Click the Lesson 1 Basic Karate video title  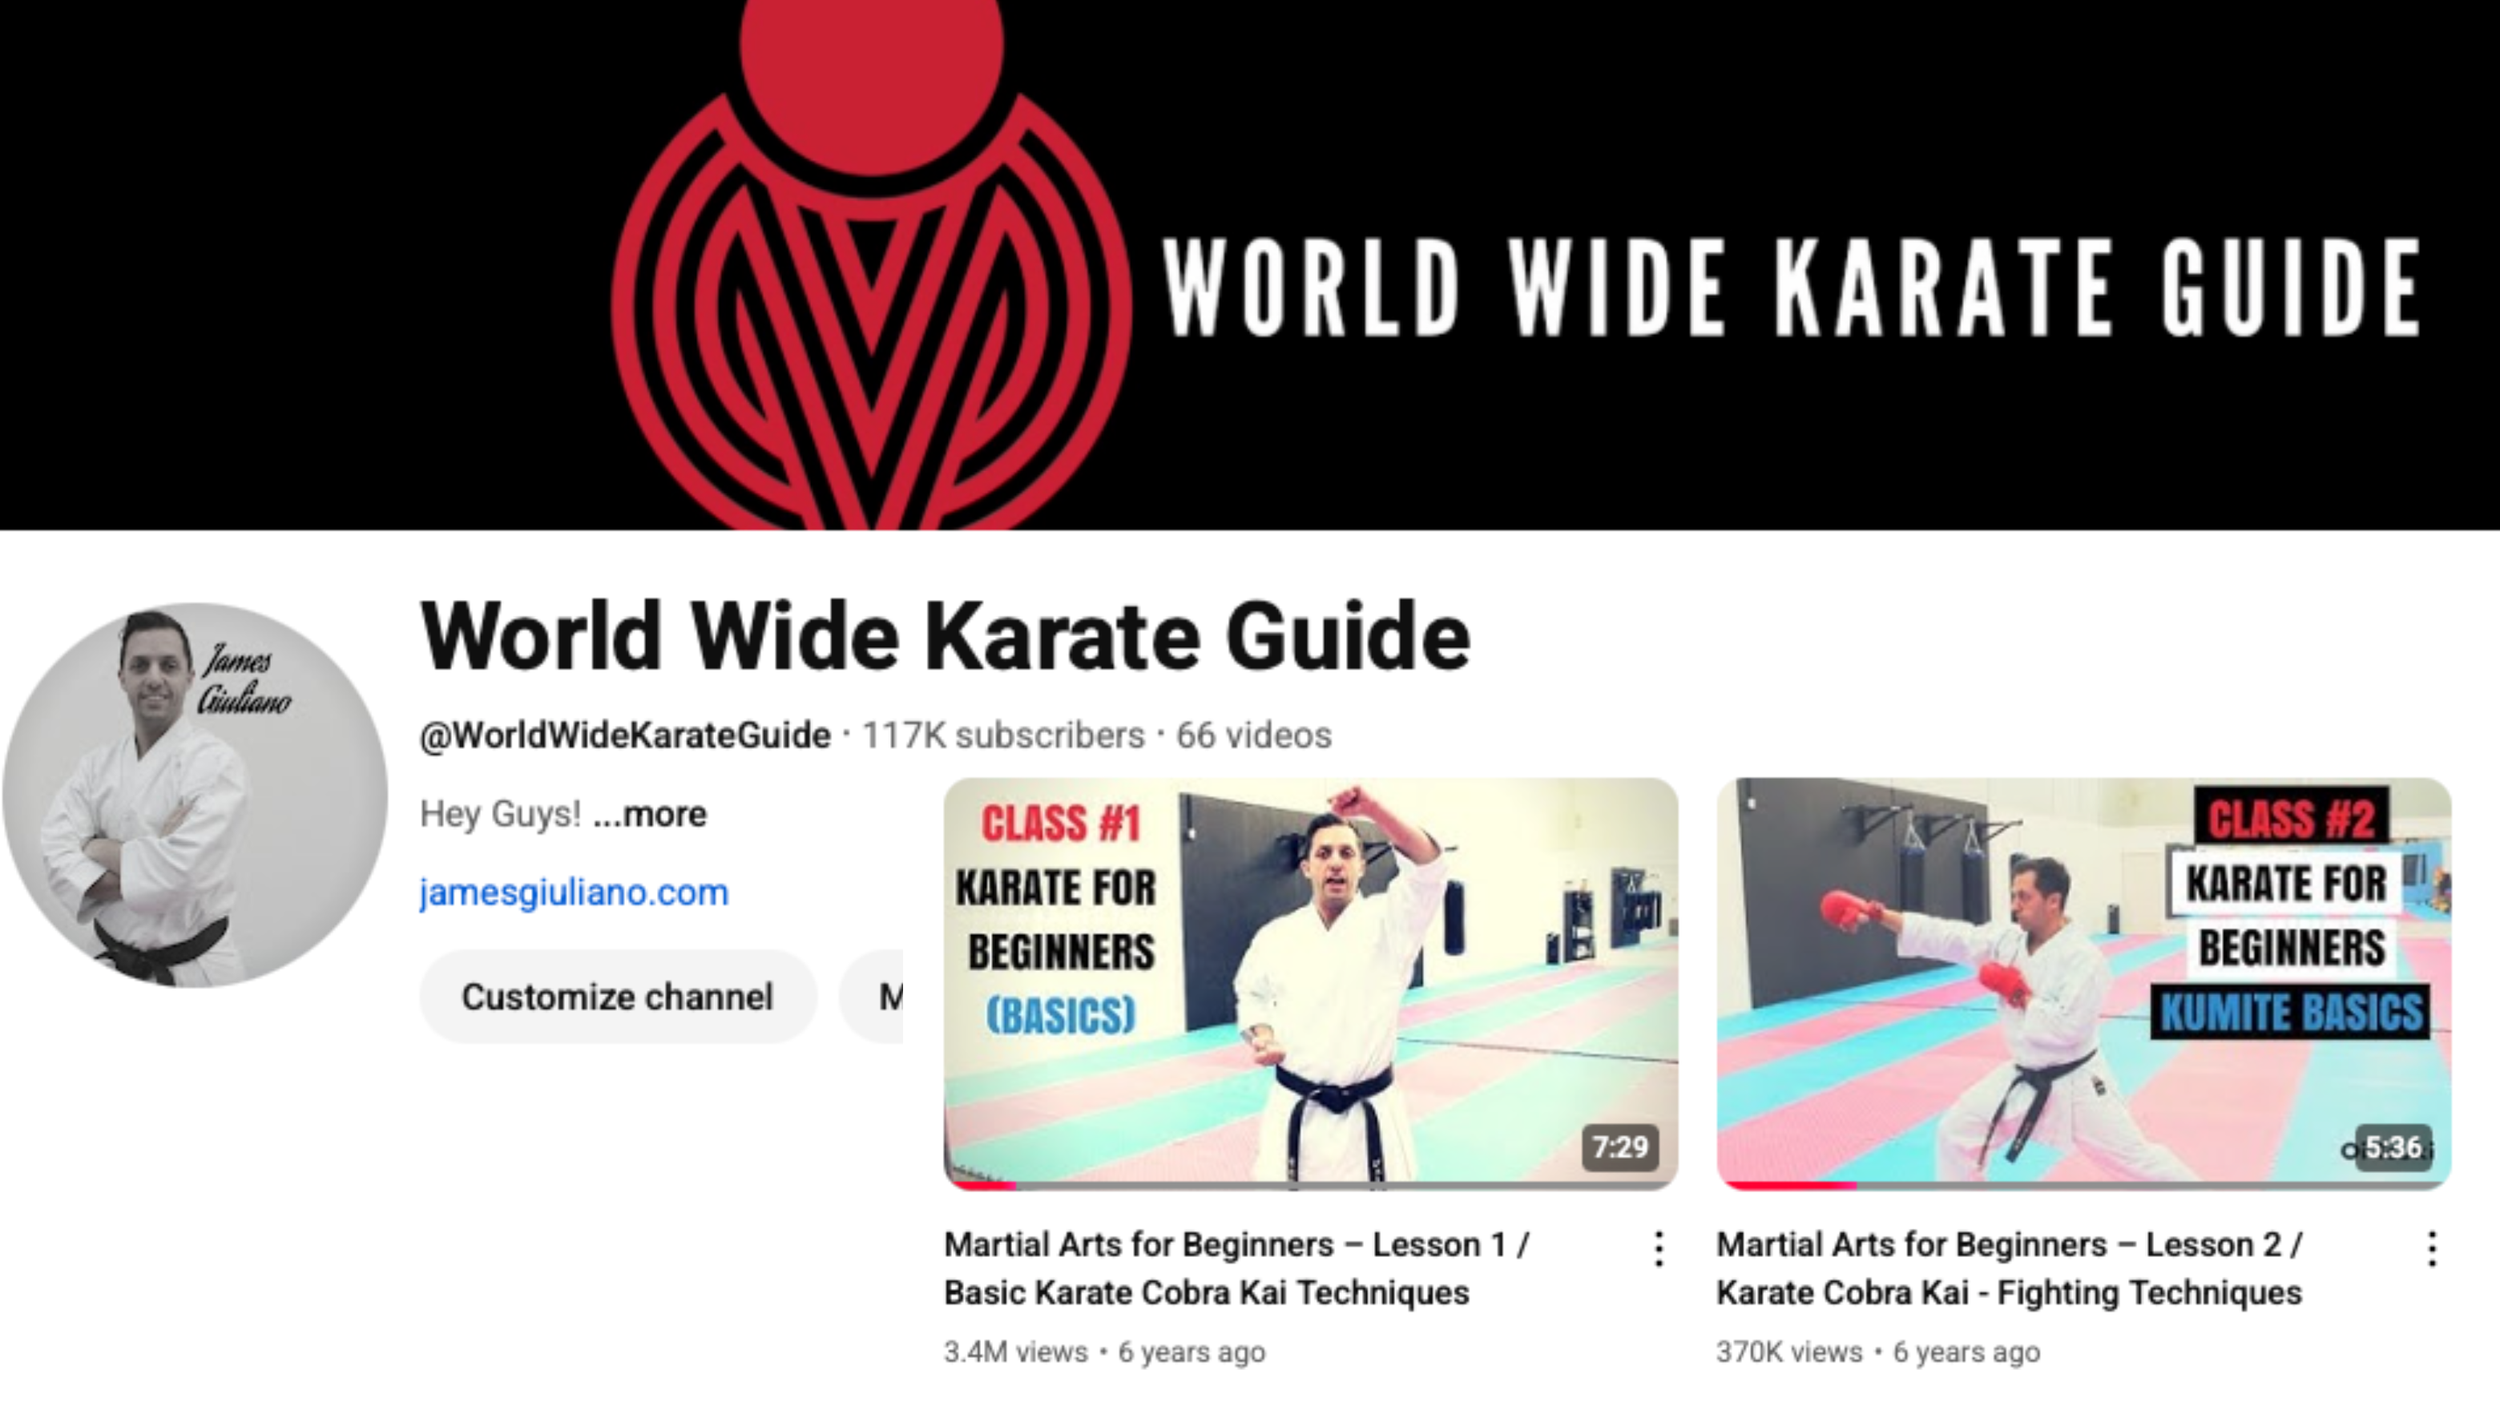click(x=1237, y=1268)
